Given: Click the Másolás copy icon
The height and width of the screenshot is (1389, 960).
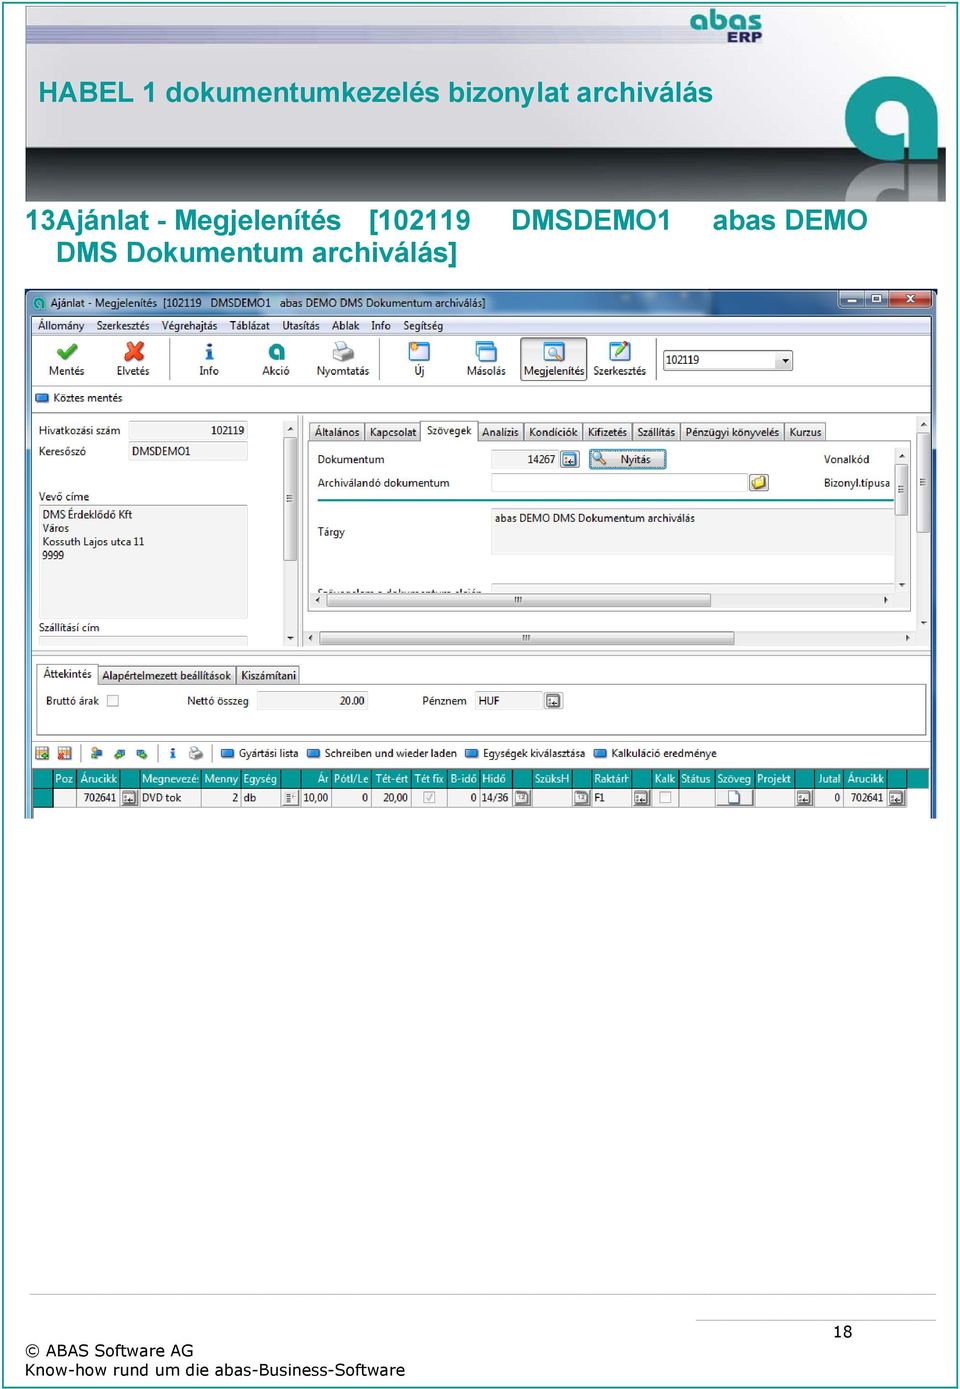Looking at the screenshot, I should click(x=486, y=352).
